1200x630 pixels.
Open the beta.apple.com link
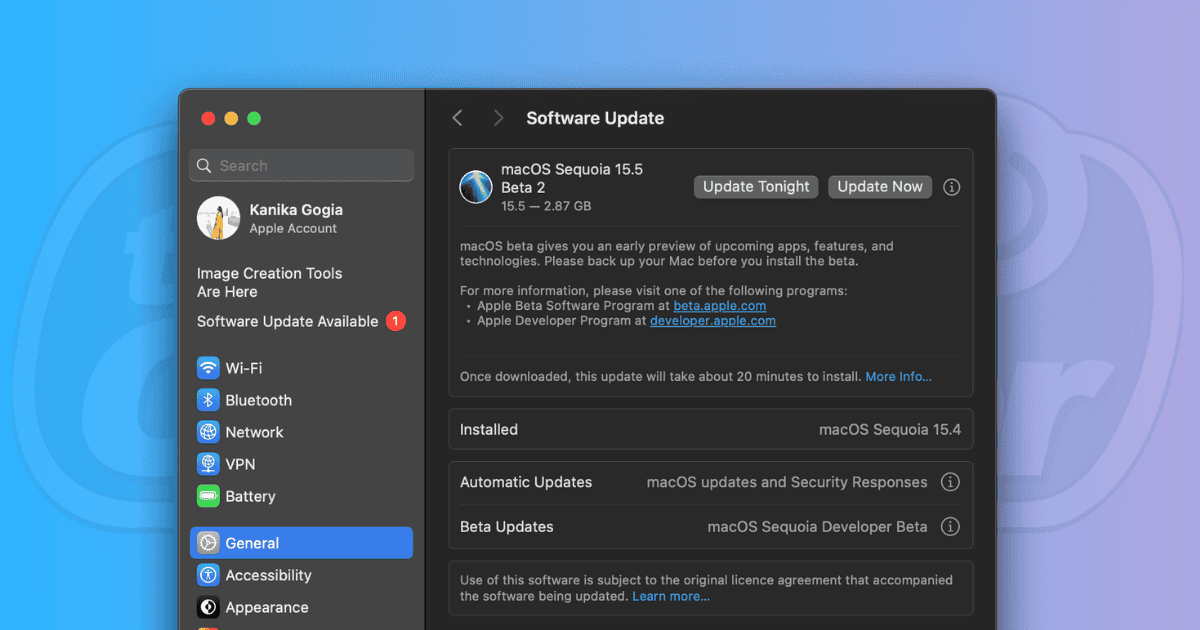point(719,306)
